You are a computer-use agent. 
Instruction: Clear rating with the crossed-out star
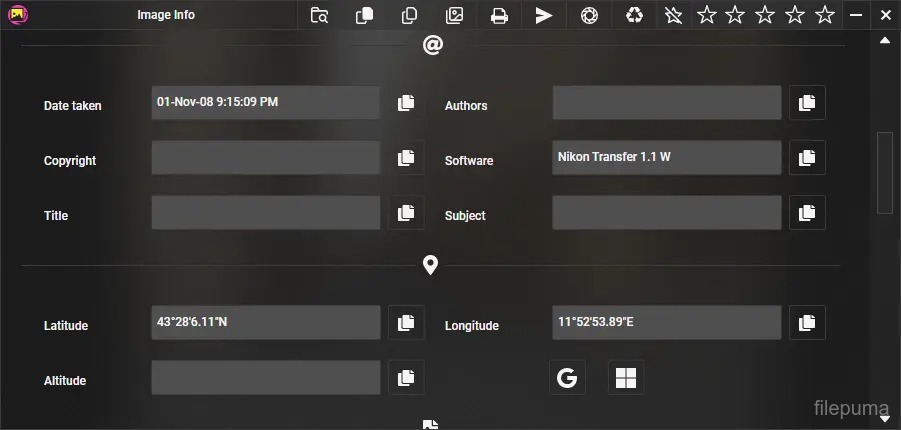(675, 15)
